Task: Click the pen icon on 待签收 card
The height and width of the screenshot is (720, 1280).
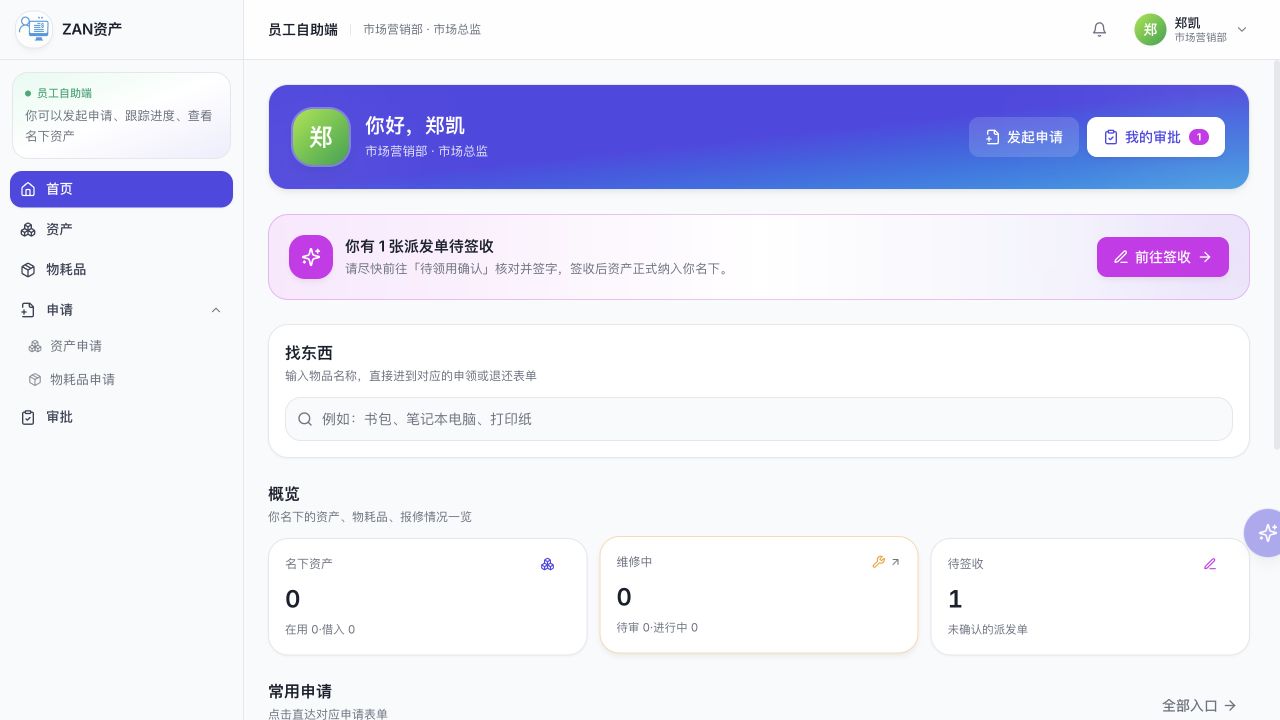Action: coord(1210,564)
